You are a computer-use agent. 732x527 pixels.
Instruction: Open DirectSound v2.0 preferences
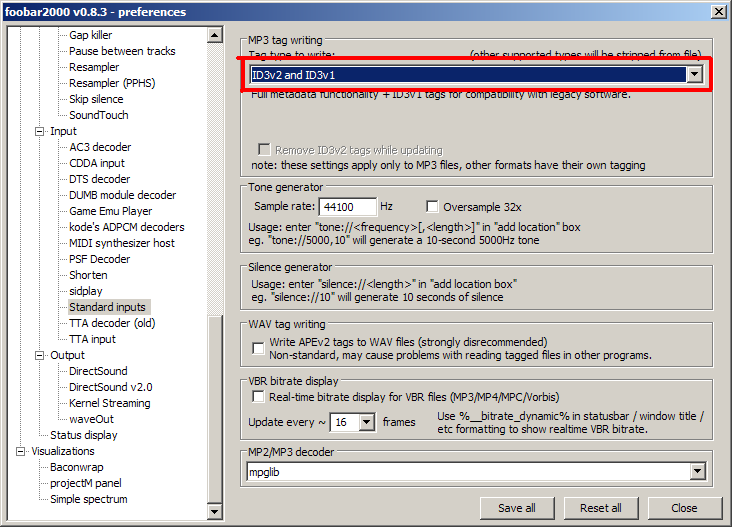point(111,387)
